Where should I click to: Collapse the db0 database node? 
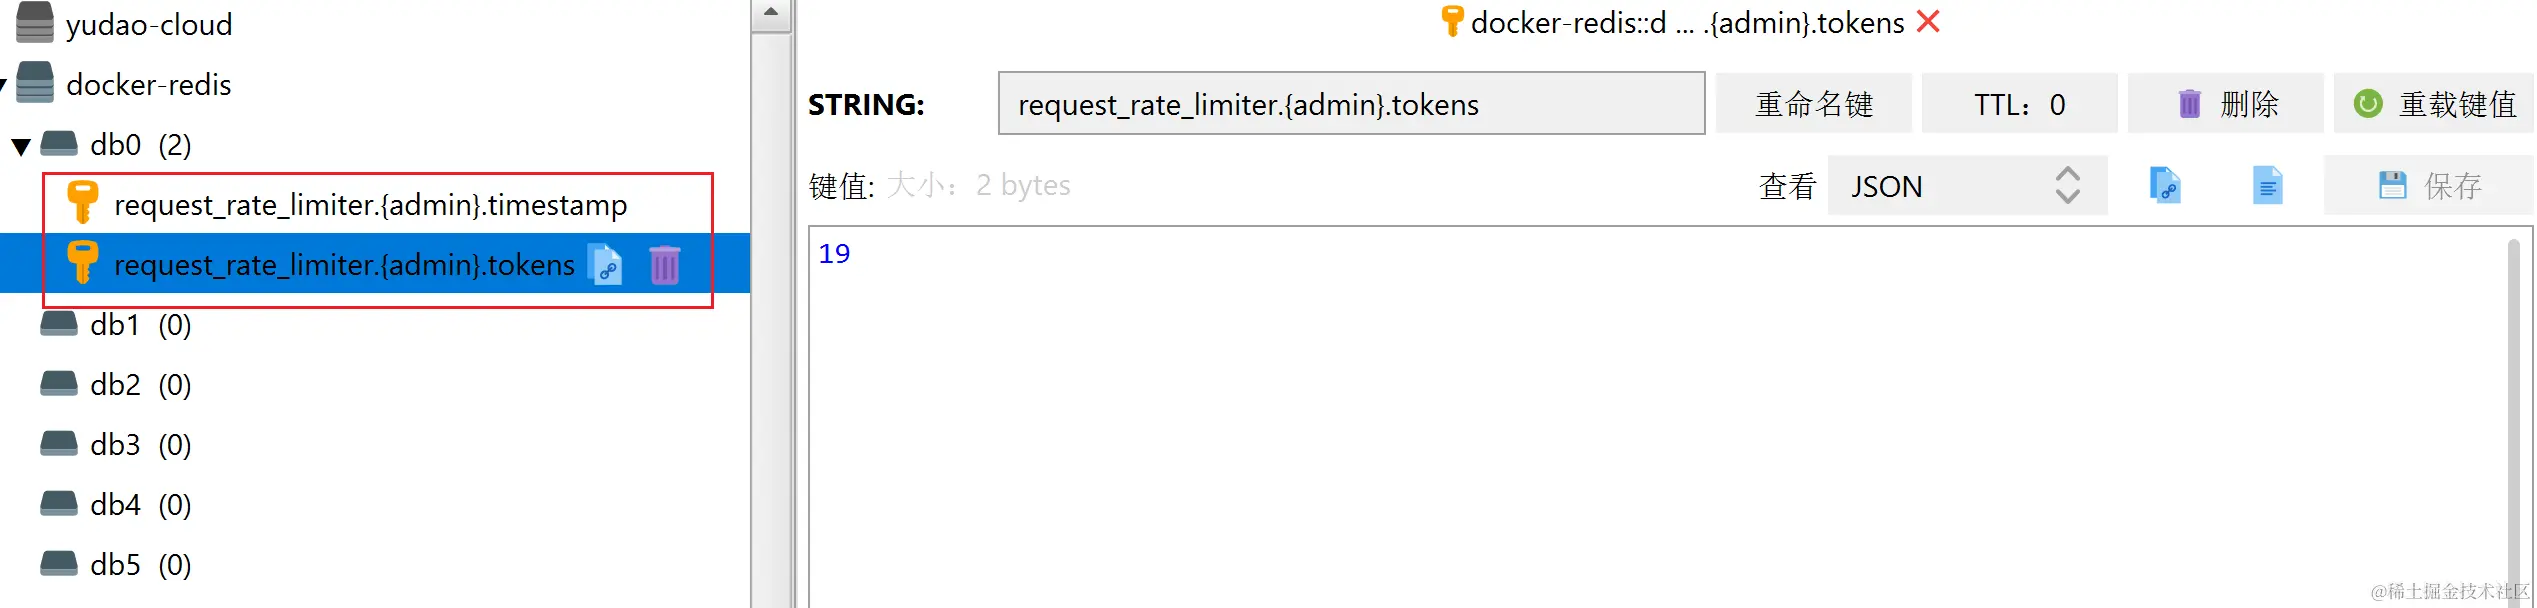click(x=21, y=146)
